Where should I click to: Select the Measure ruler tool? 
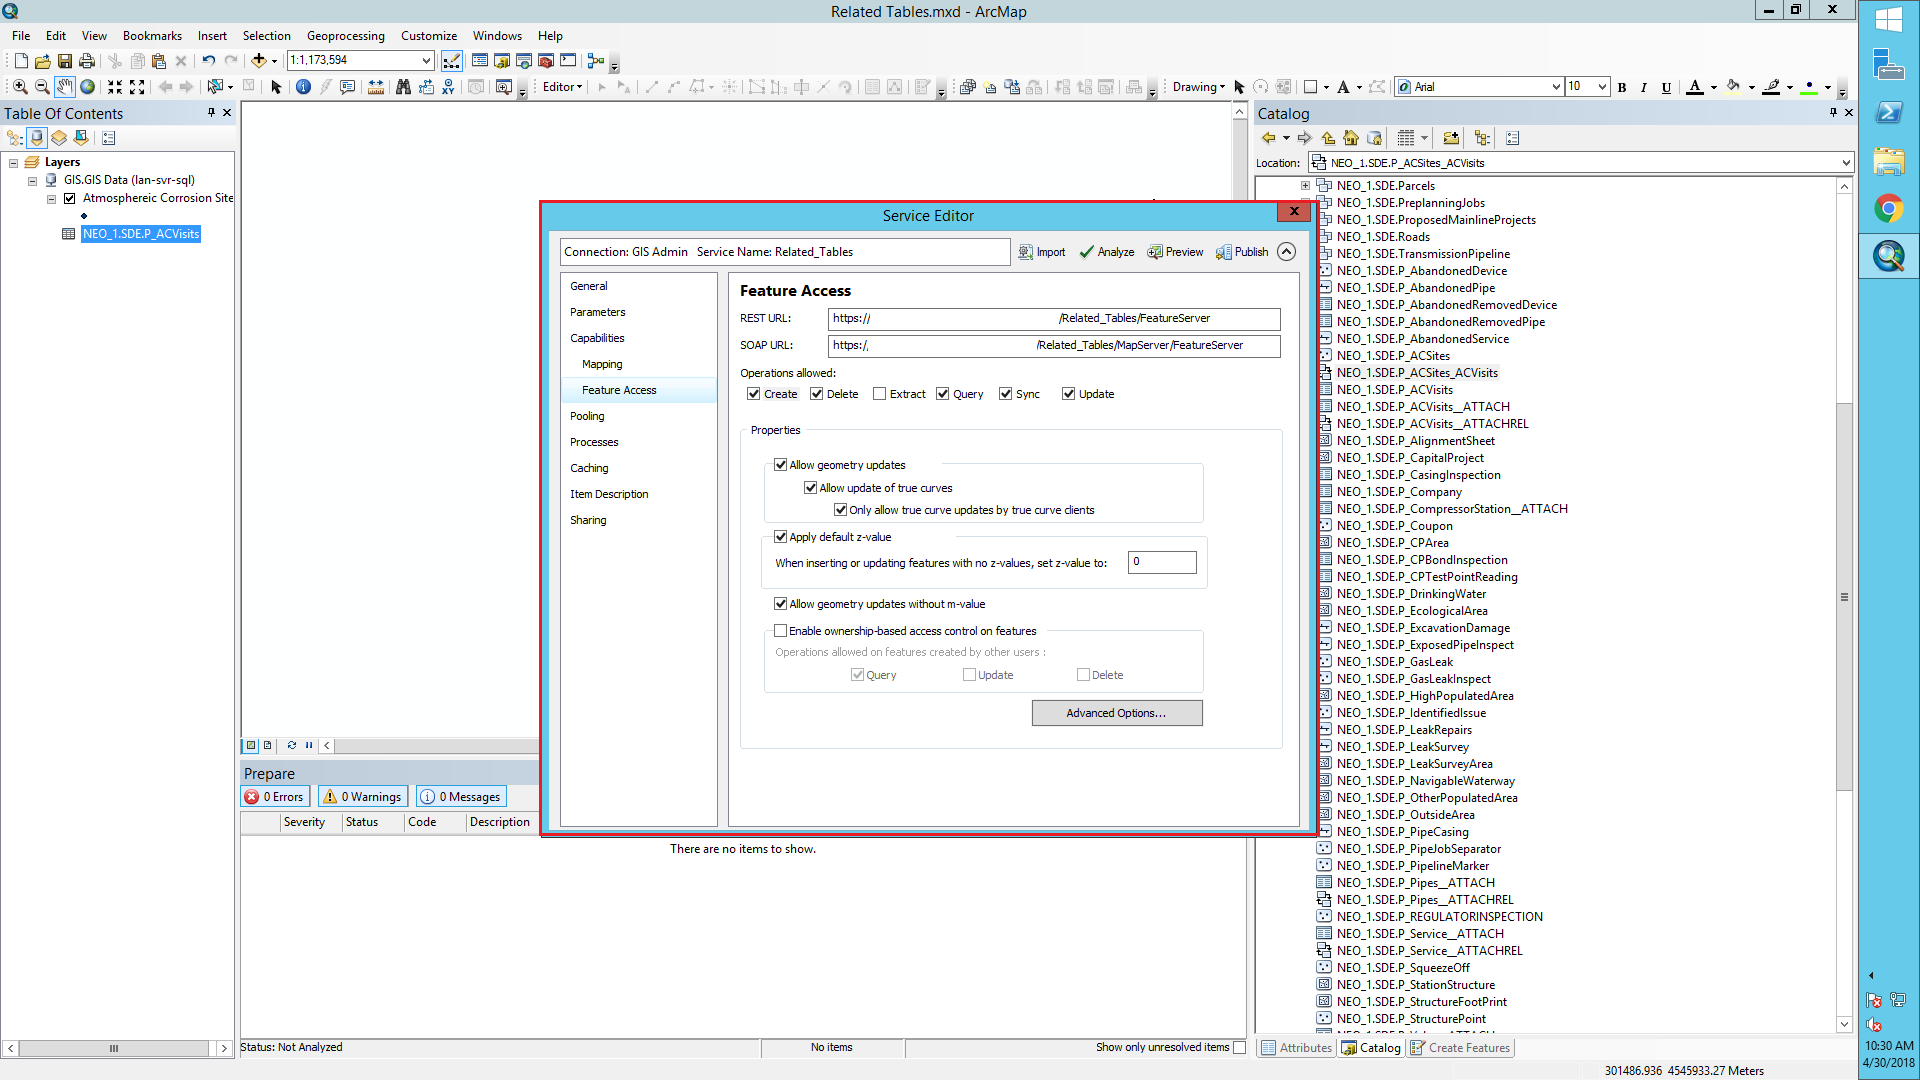click(x=376, y=87)
